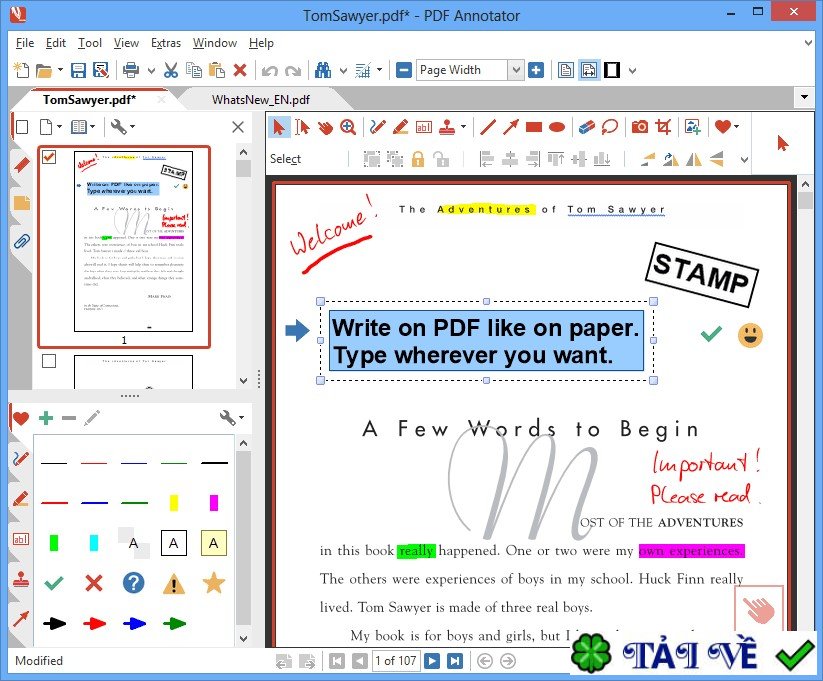Expand the document tabs list dropdown
Screen dimensions: 823x681
[804, 98]
